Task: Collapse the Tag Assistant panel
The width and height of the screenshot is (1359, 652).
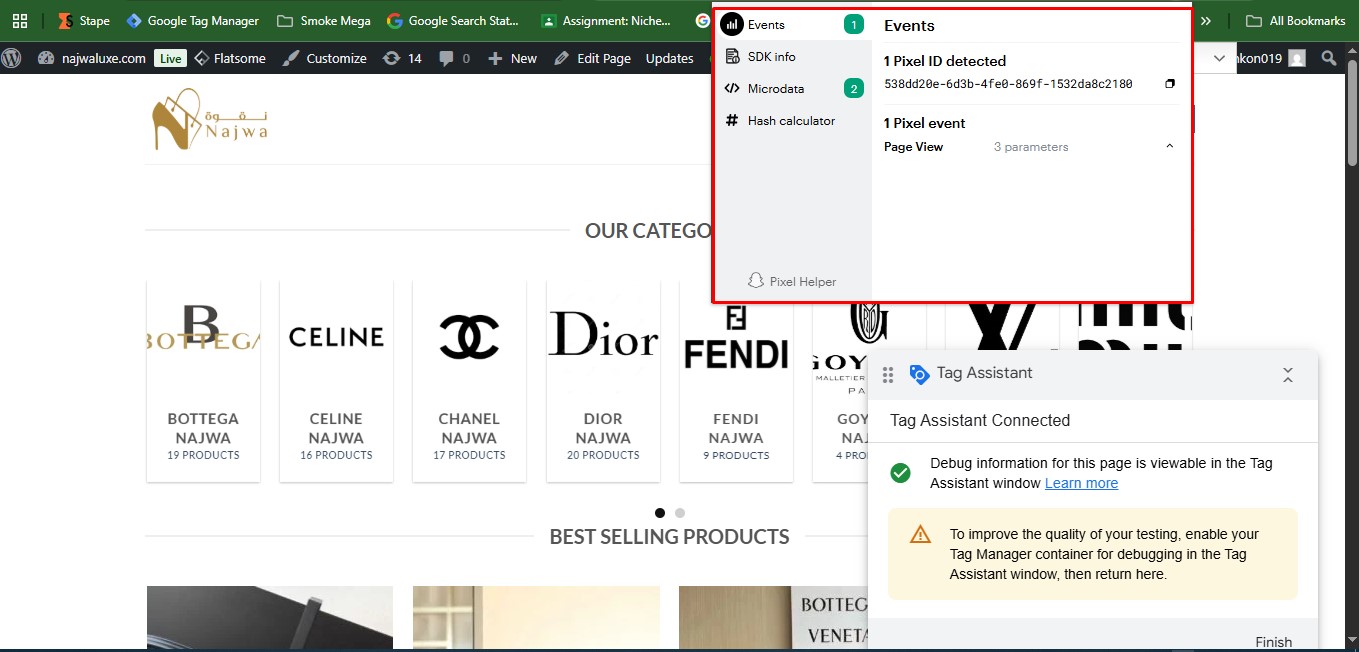Action: pyautogui.click(x=1288, y=375)
